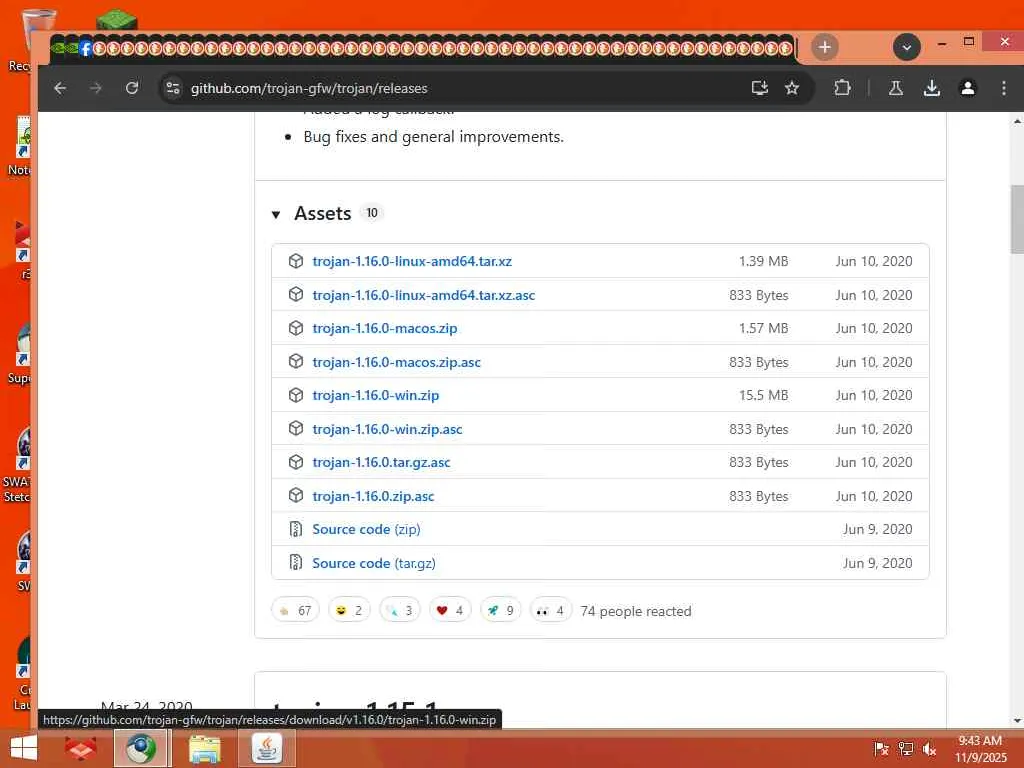This screenshot has width=1024, height=768.
Task: Click package icon for trojan-1.16.0-linux-amd64.tar.xz
Action: tap(296, 261)
